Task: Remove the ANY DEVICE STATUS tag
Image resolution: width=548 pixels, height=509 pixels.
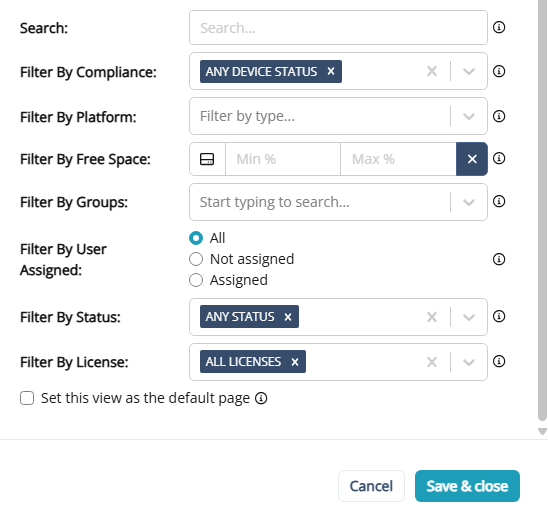Action: point(331,71)
